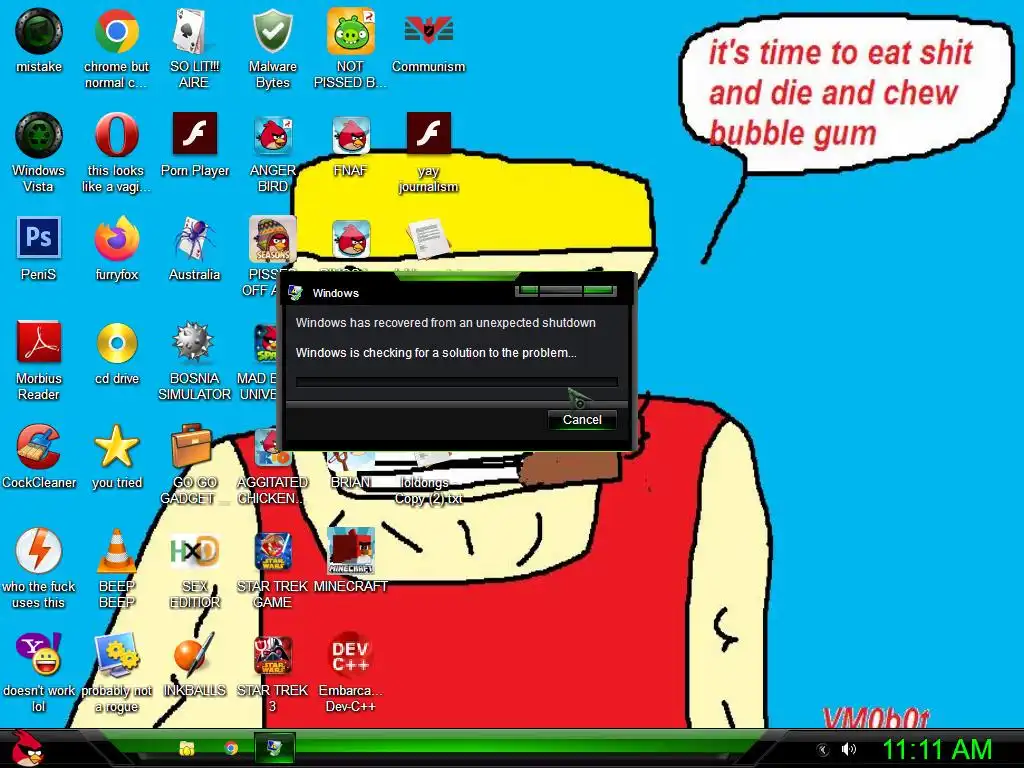The image size is (1024, 768).
Task: Select the Yahoo icon 'doesn't work lol'
Action: pos(39,654)
